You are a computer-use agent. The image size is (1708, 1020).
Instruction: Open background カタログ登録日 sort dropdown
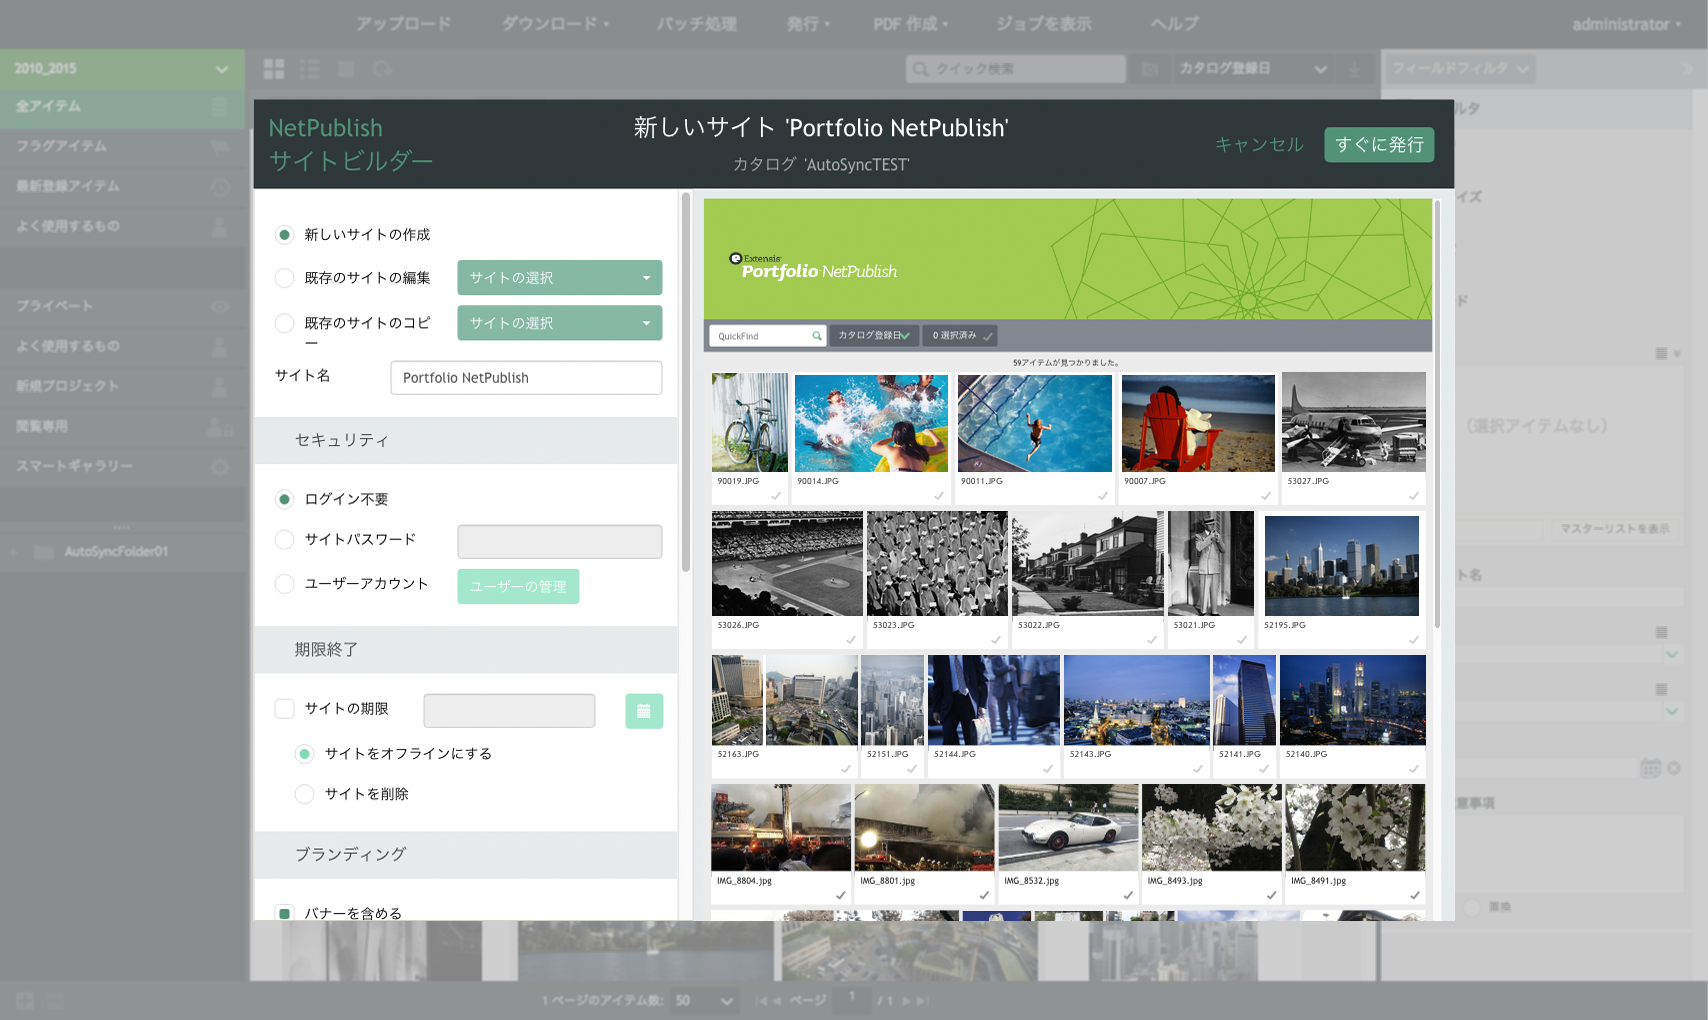[1253, 69]
